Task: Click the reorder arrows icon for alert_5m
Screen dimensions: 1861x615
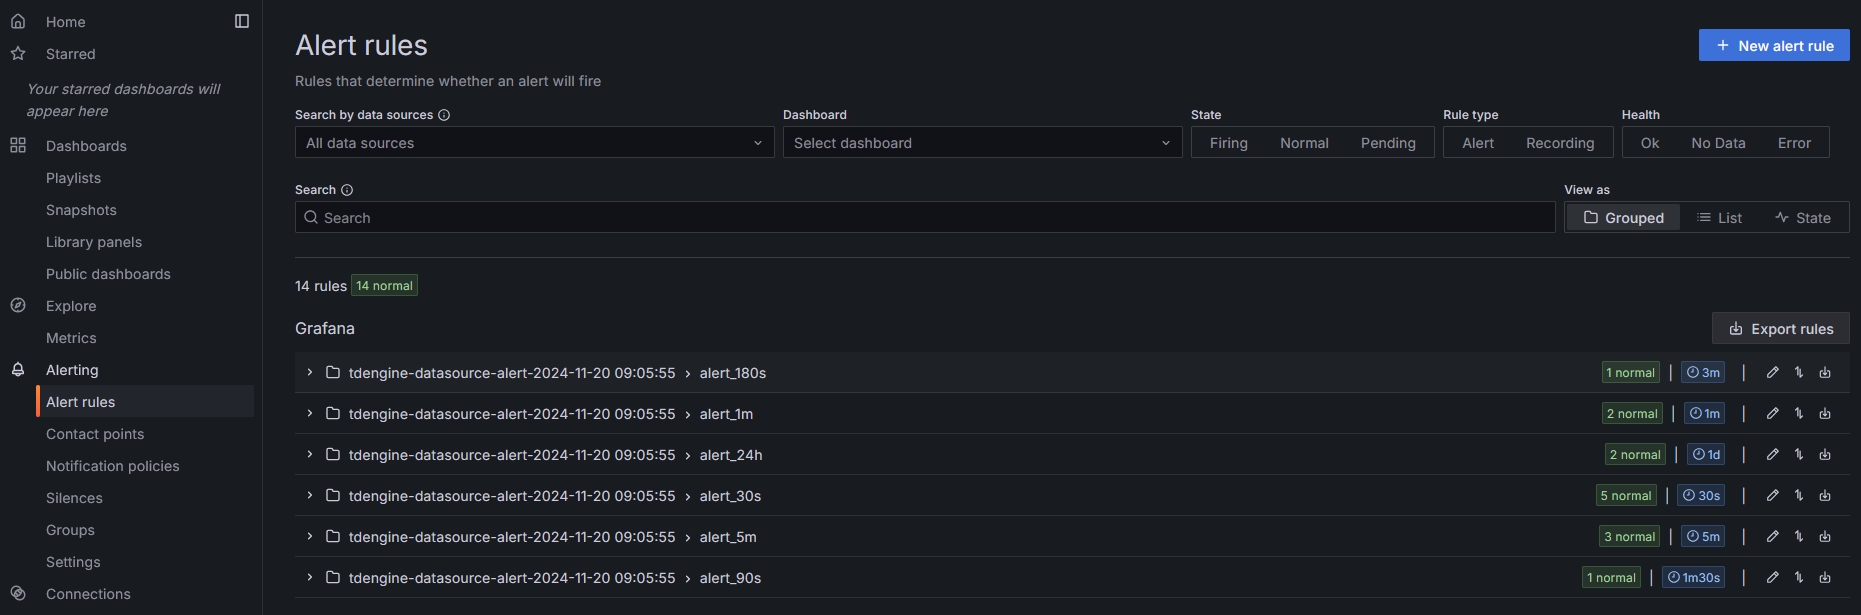Action: click(1798, 537)
